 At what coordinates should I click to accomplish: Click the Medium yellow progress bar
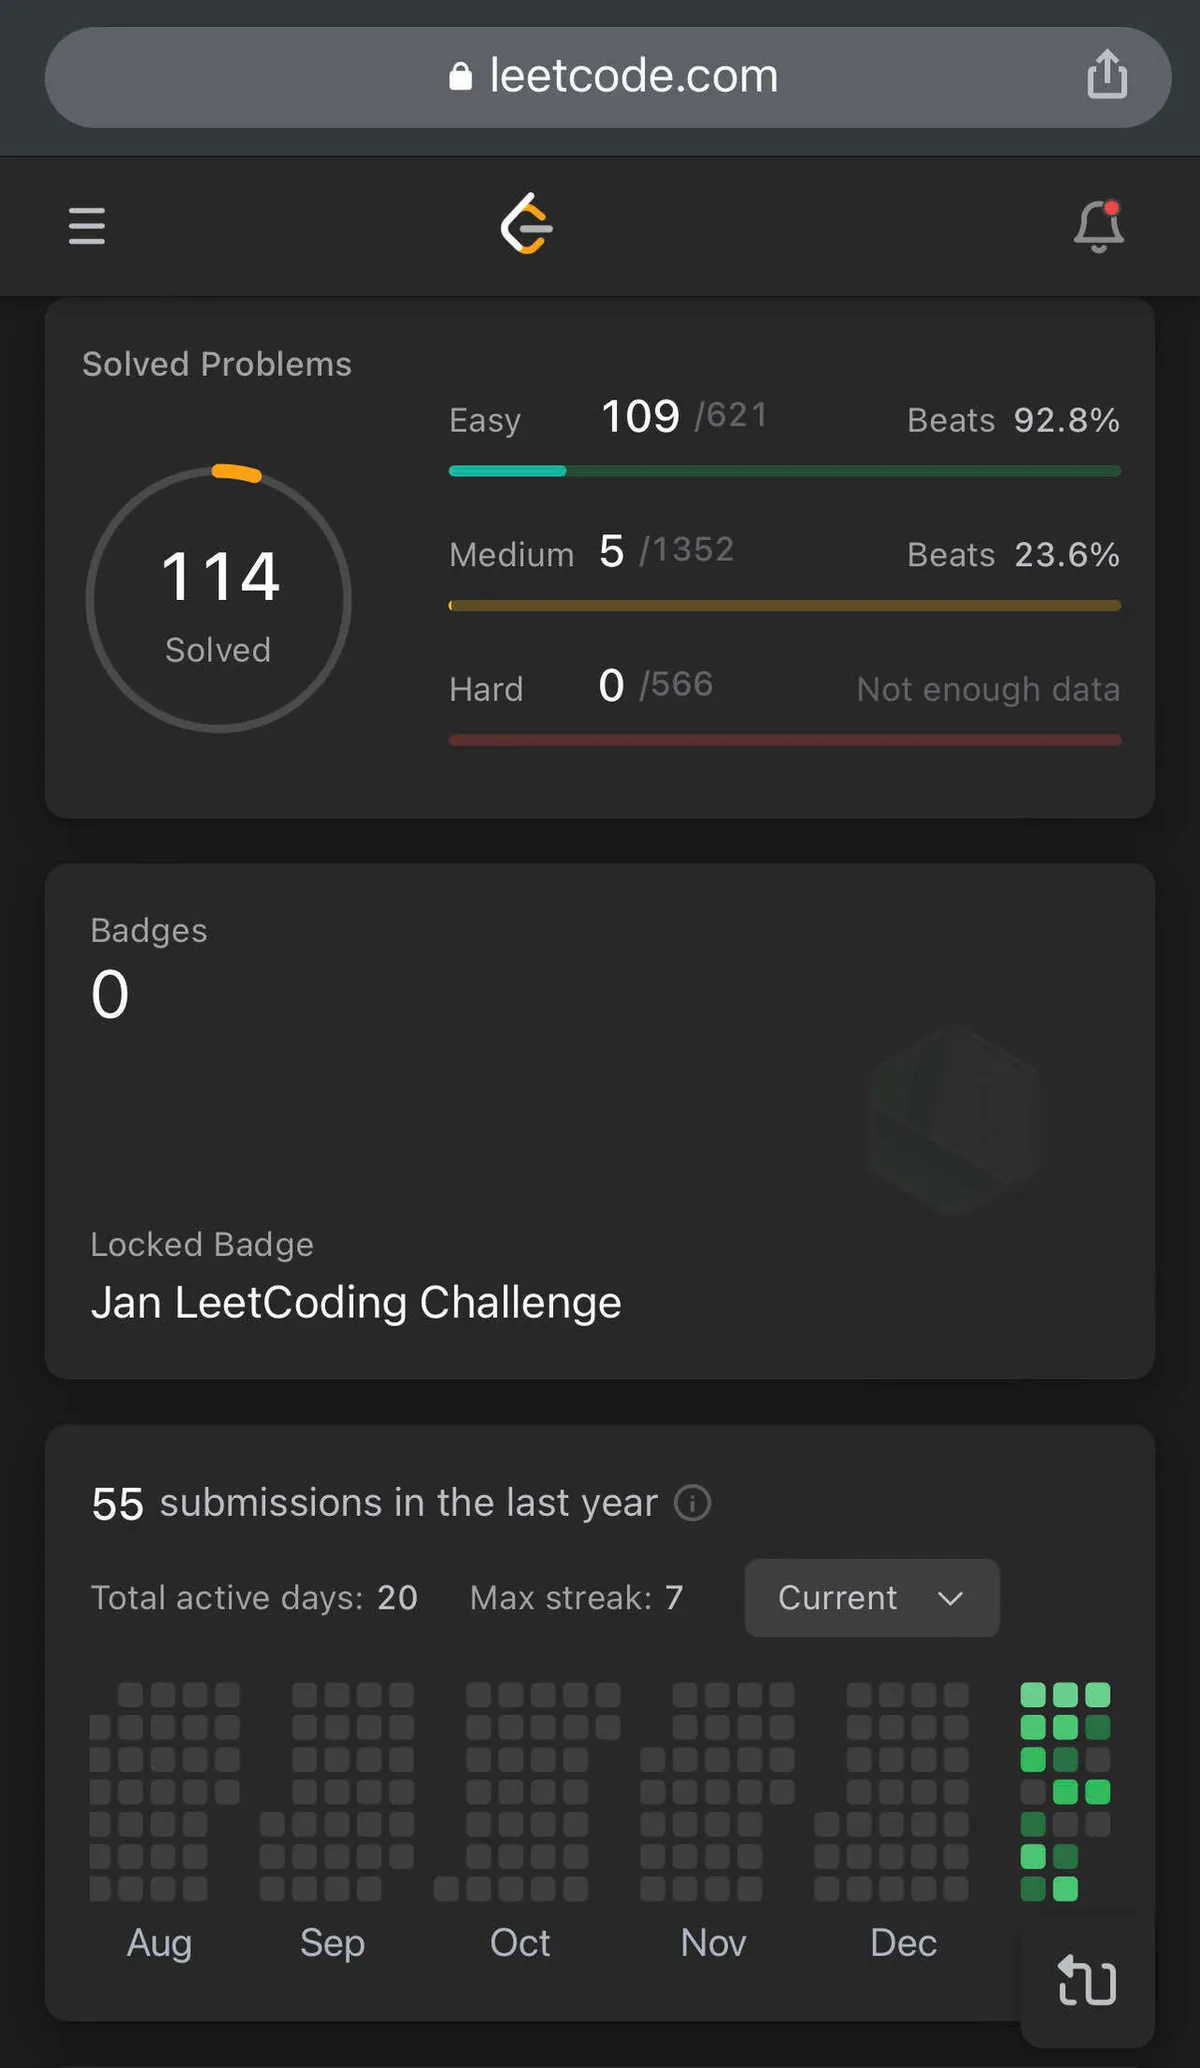(784, 606)
